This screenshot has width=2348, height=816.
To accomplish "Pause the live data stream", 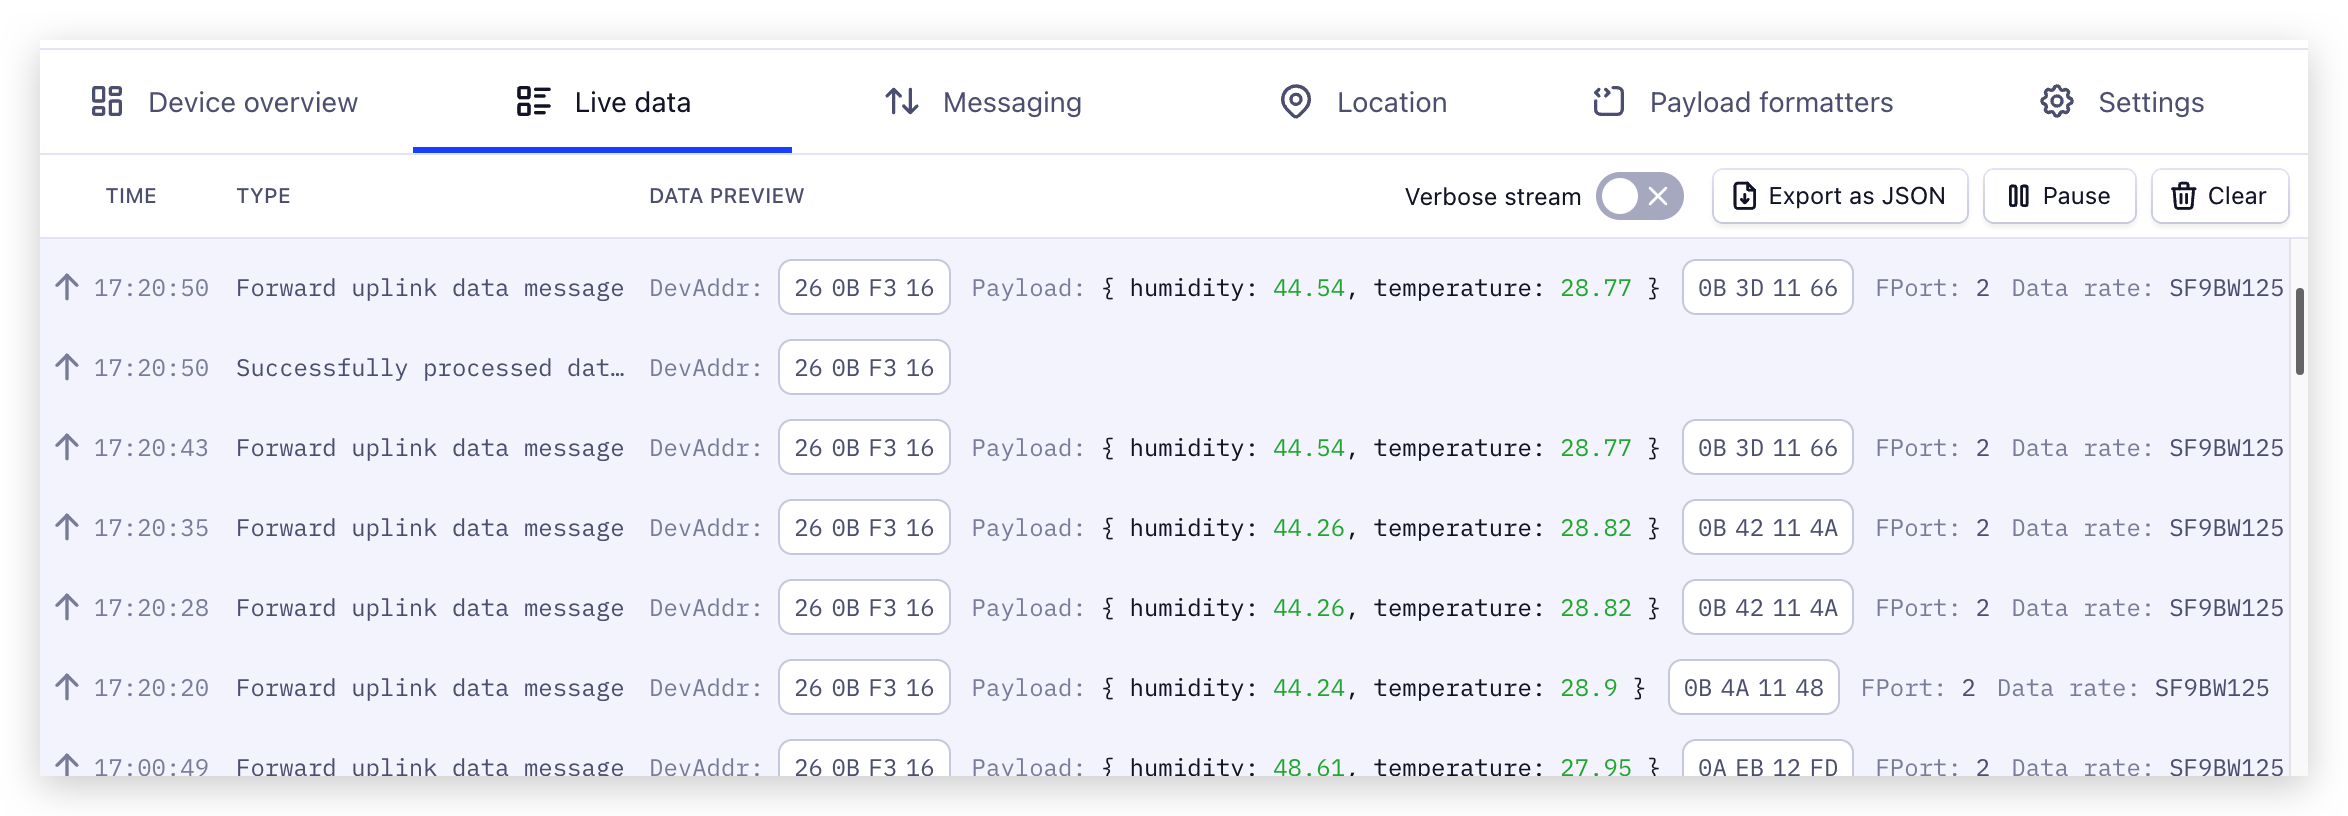I will pos(2060,196).
